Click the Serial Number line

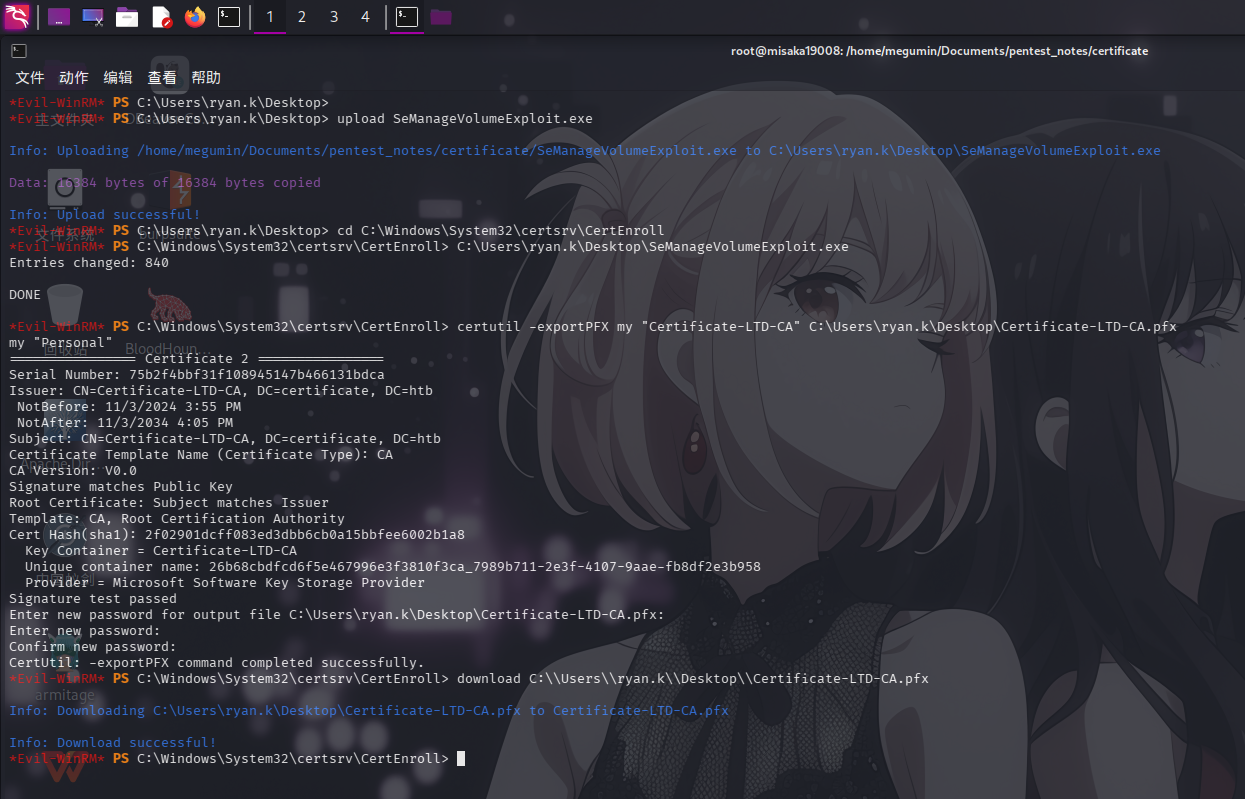coord(197,375)
